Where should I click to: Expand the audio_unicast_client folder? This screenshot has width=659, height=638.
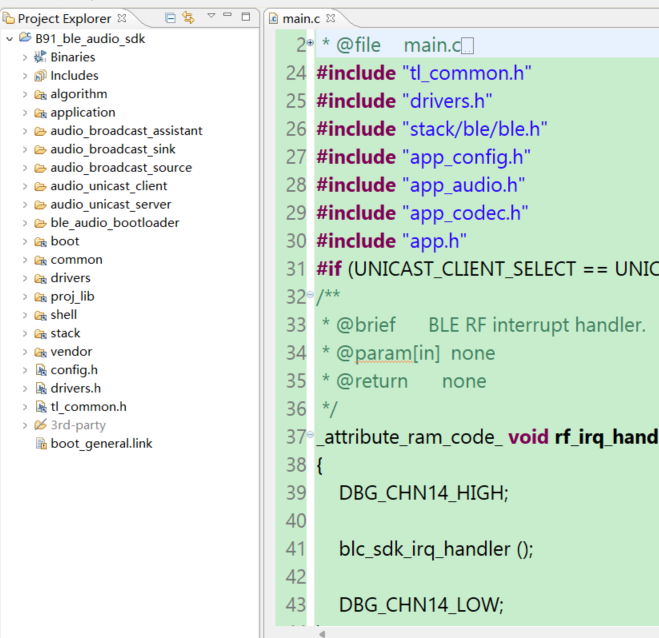[25, 186]
